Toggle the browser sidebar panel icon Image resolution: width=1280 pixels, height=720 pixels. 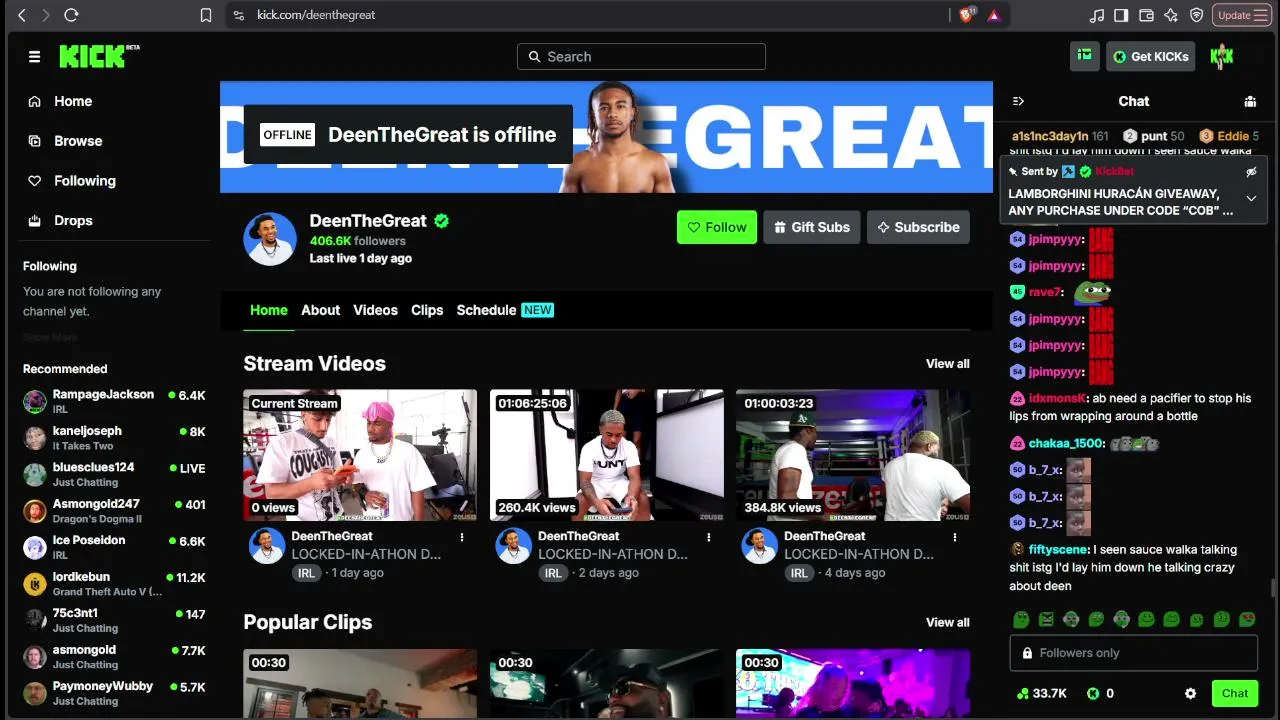[x=1121, y=15]
